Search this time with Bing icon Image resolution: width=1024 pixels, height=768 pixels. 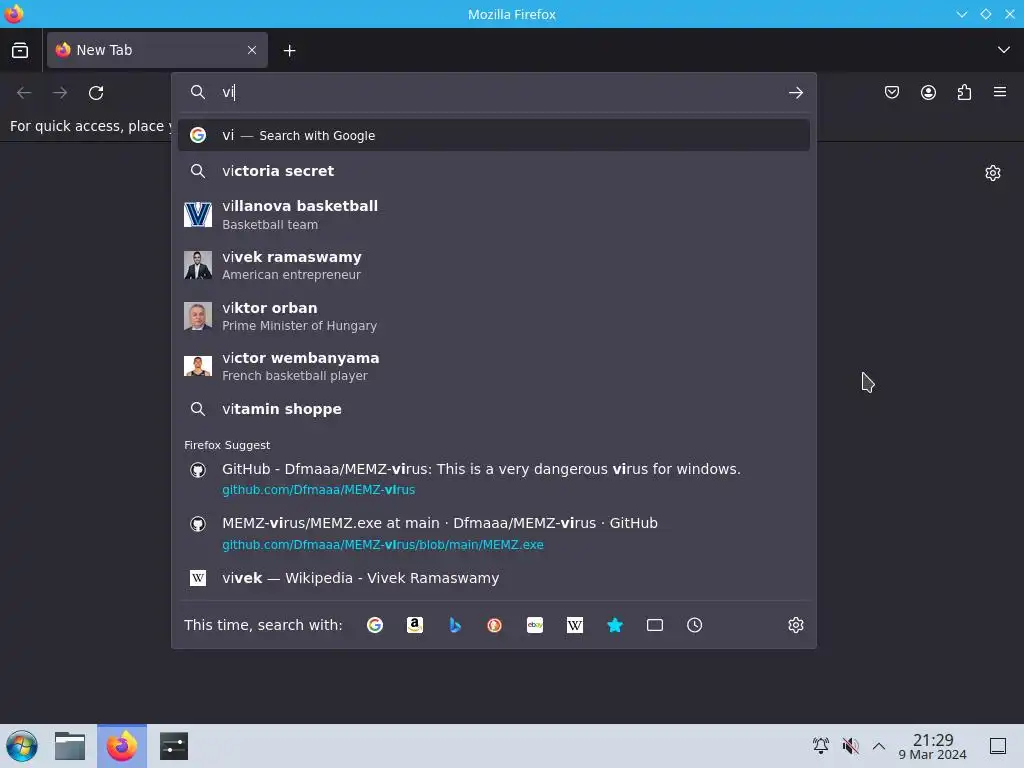[455, 625]
